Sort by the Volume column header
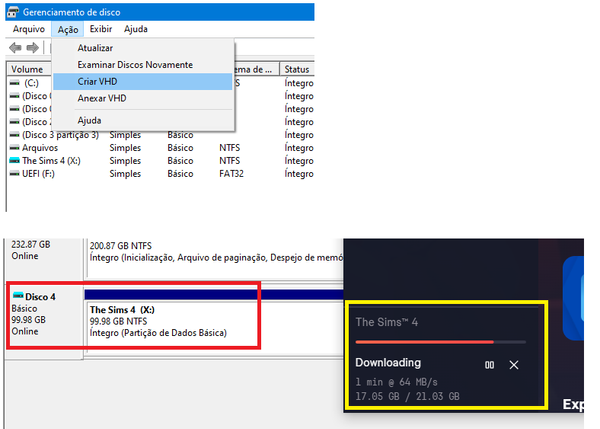This screenshot has height=429, width=600. (x=29, y=69)
